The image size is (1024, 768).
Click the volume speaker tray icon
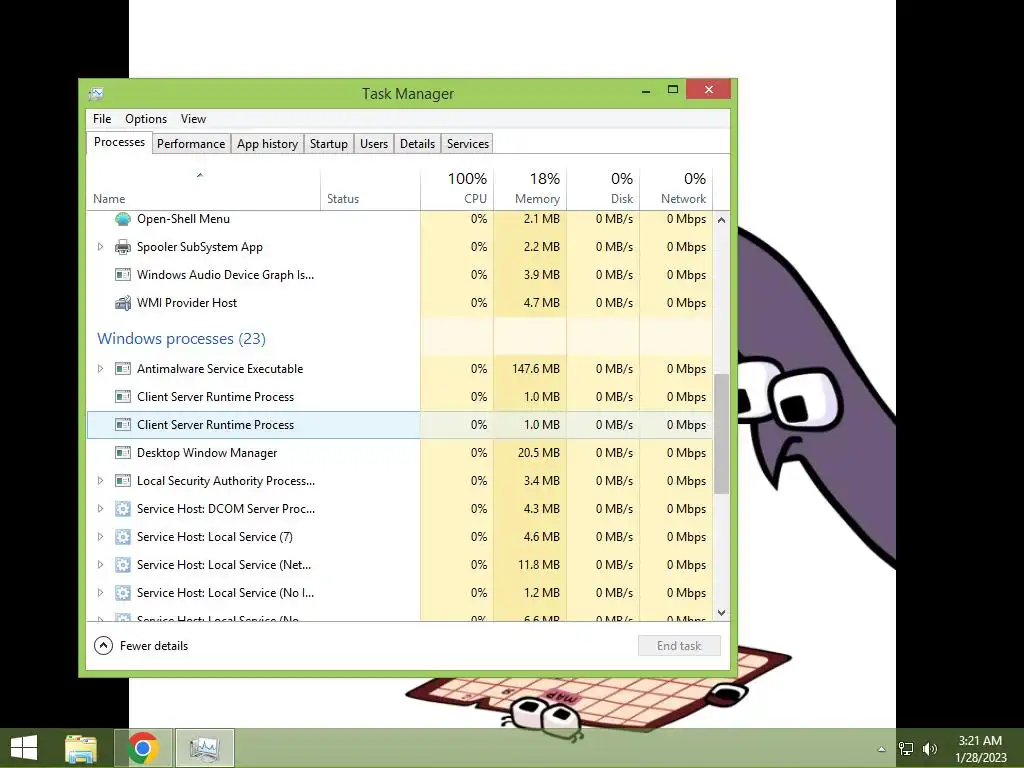(x=929, y=749)
